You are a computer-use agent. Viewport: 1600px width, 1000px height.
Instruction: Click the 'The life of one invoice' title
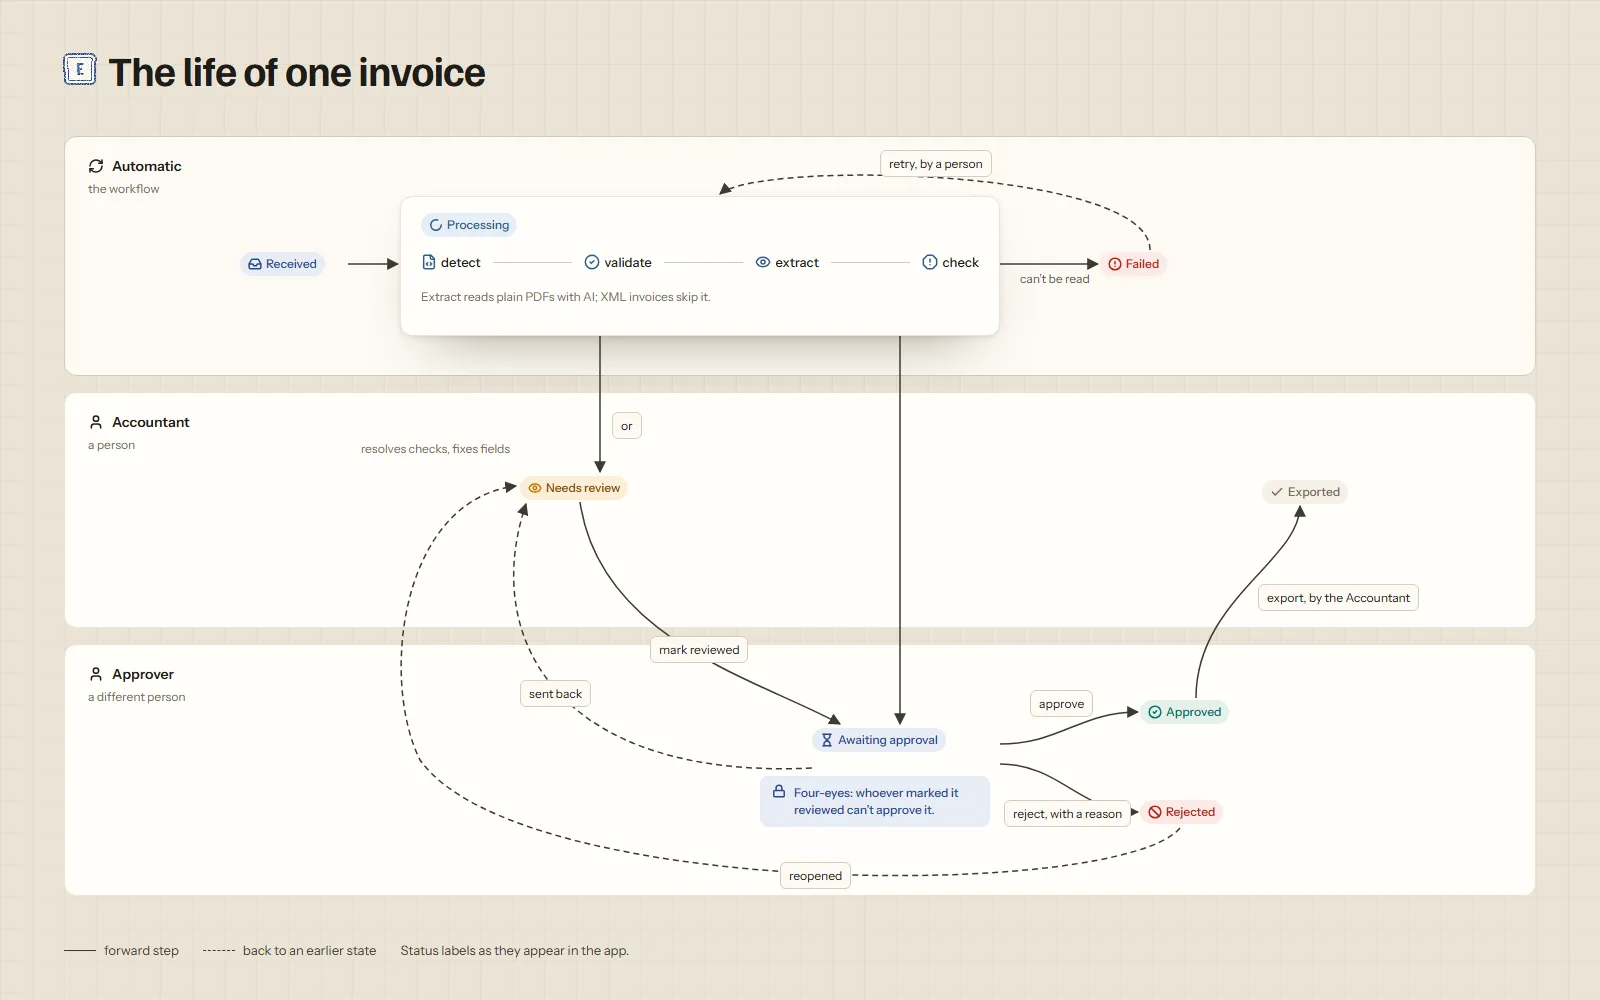pyautogui.click(x=297, y=72)
